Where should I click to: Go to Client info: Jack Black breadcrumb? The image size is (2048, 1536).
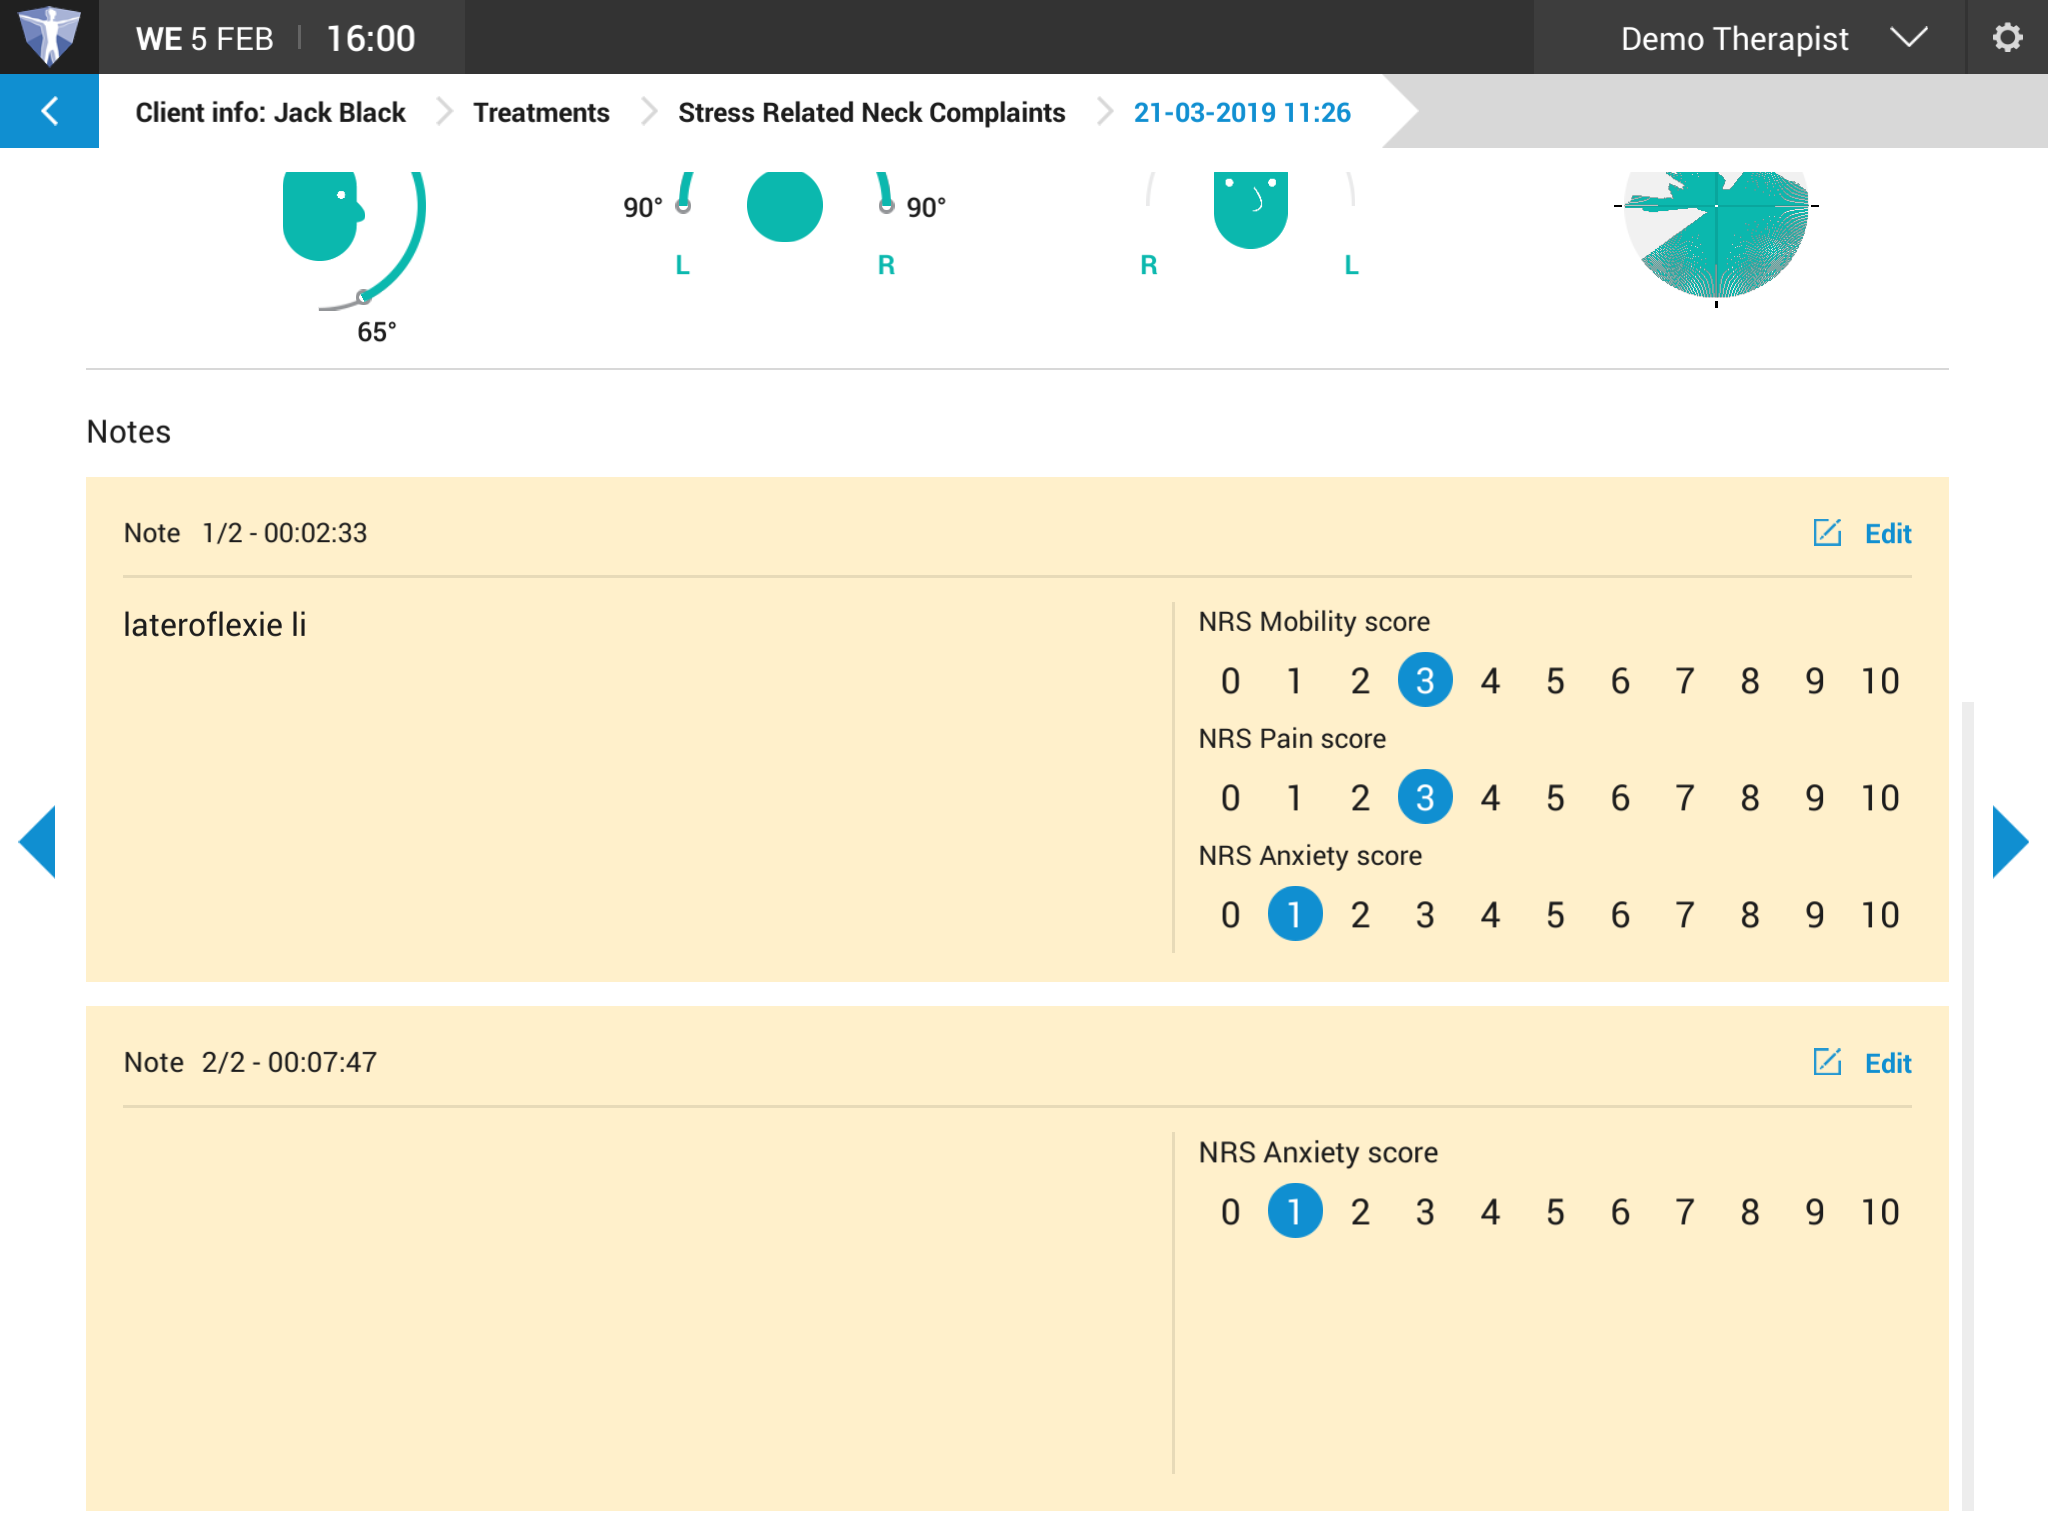coord(270,112)
